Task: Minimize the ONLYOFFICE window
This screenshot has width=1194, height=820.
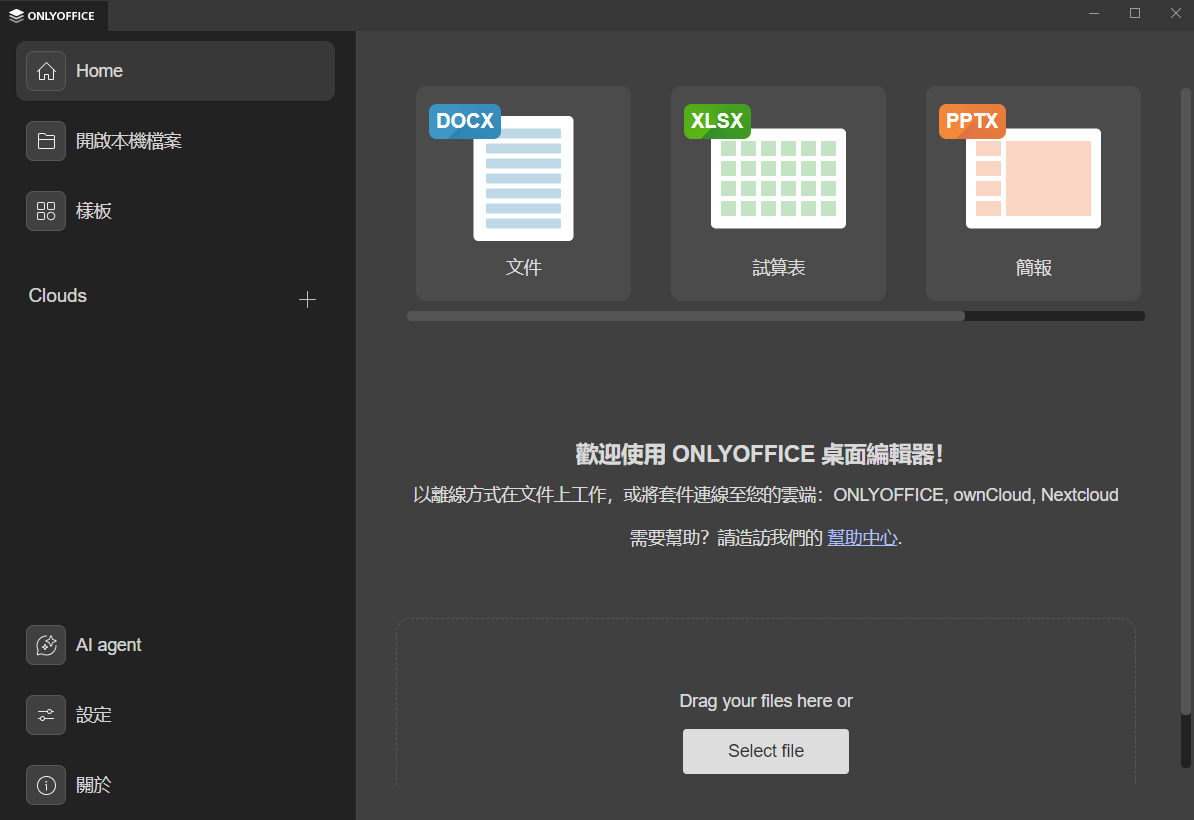Action: (x=1093, y=14)
